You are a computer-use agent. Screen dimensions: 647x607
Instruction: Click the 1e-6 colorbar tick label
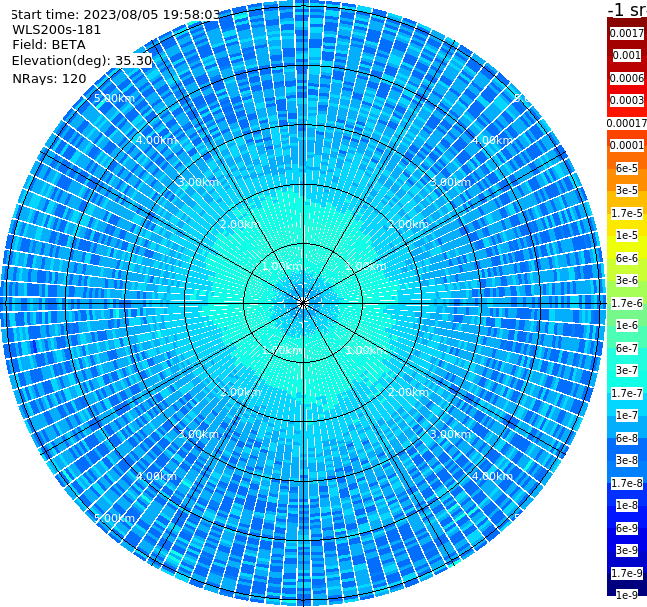point(627,325)
